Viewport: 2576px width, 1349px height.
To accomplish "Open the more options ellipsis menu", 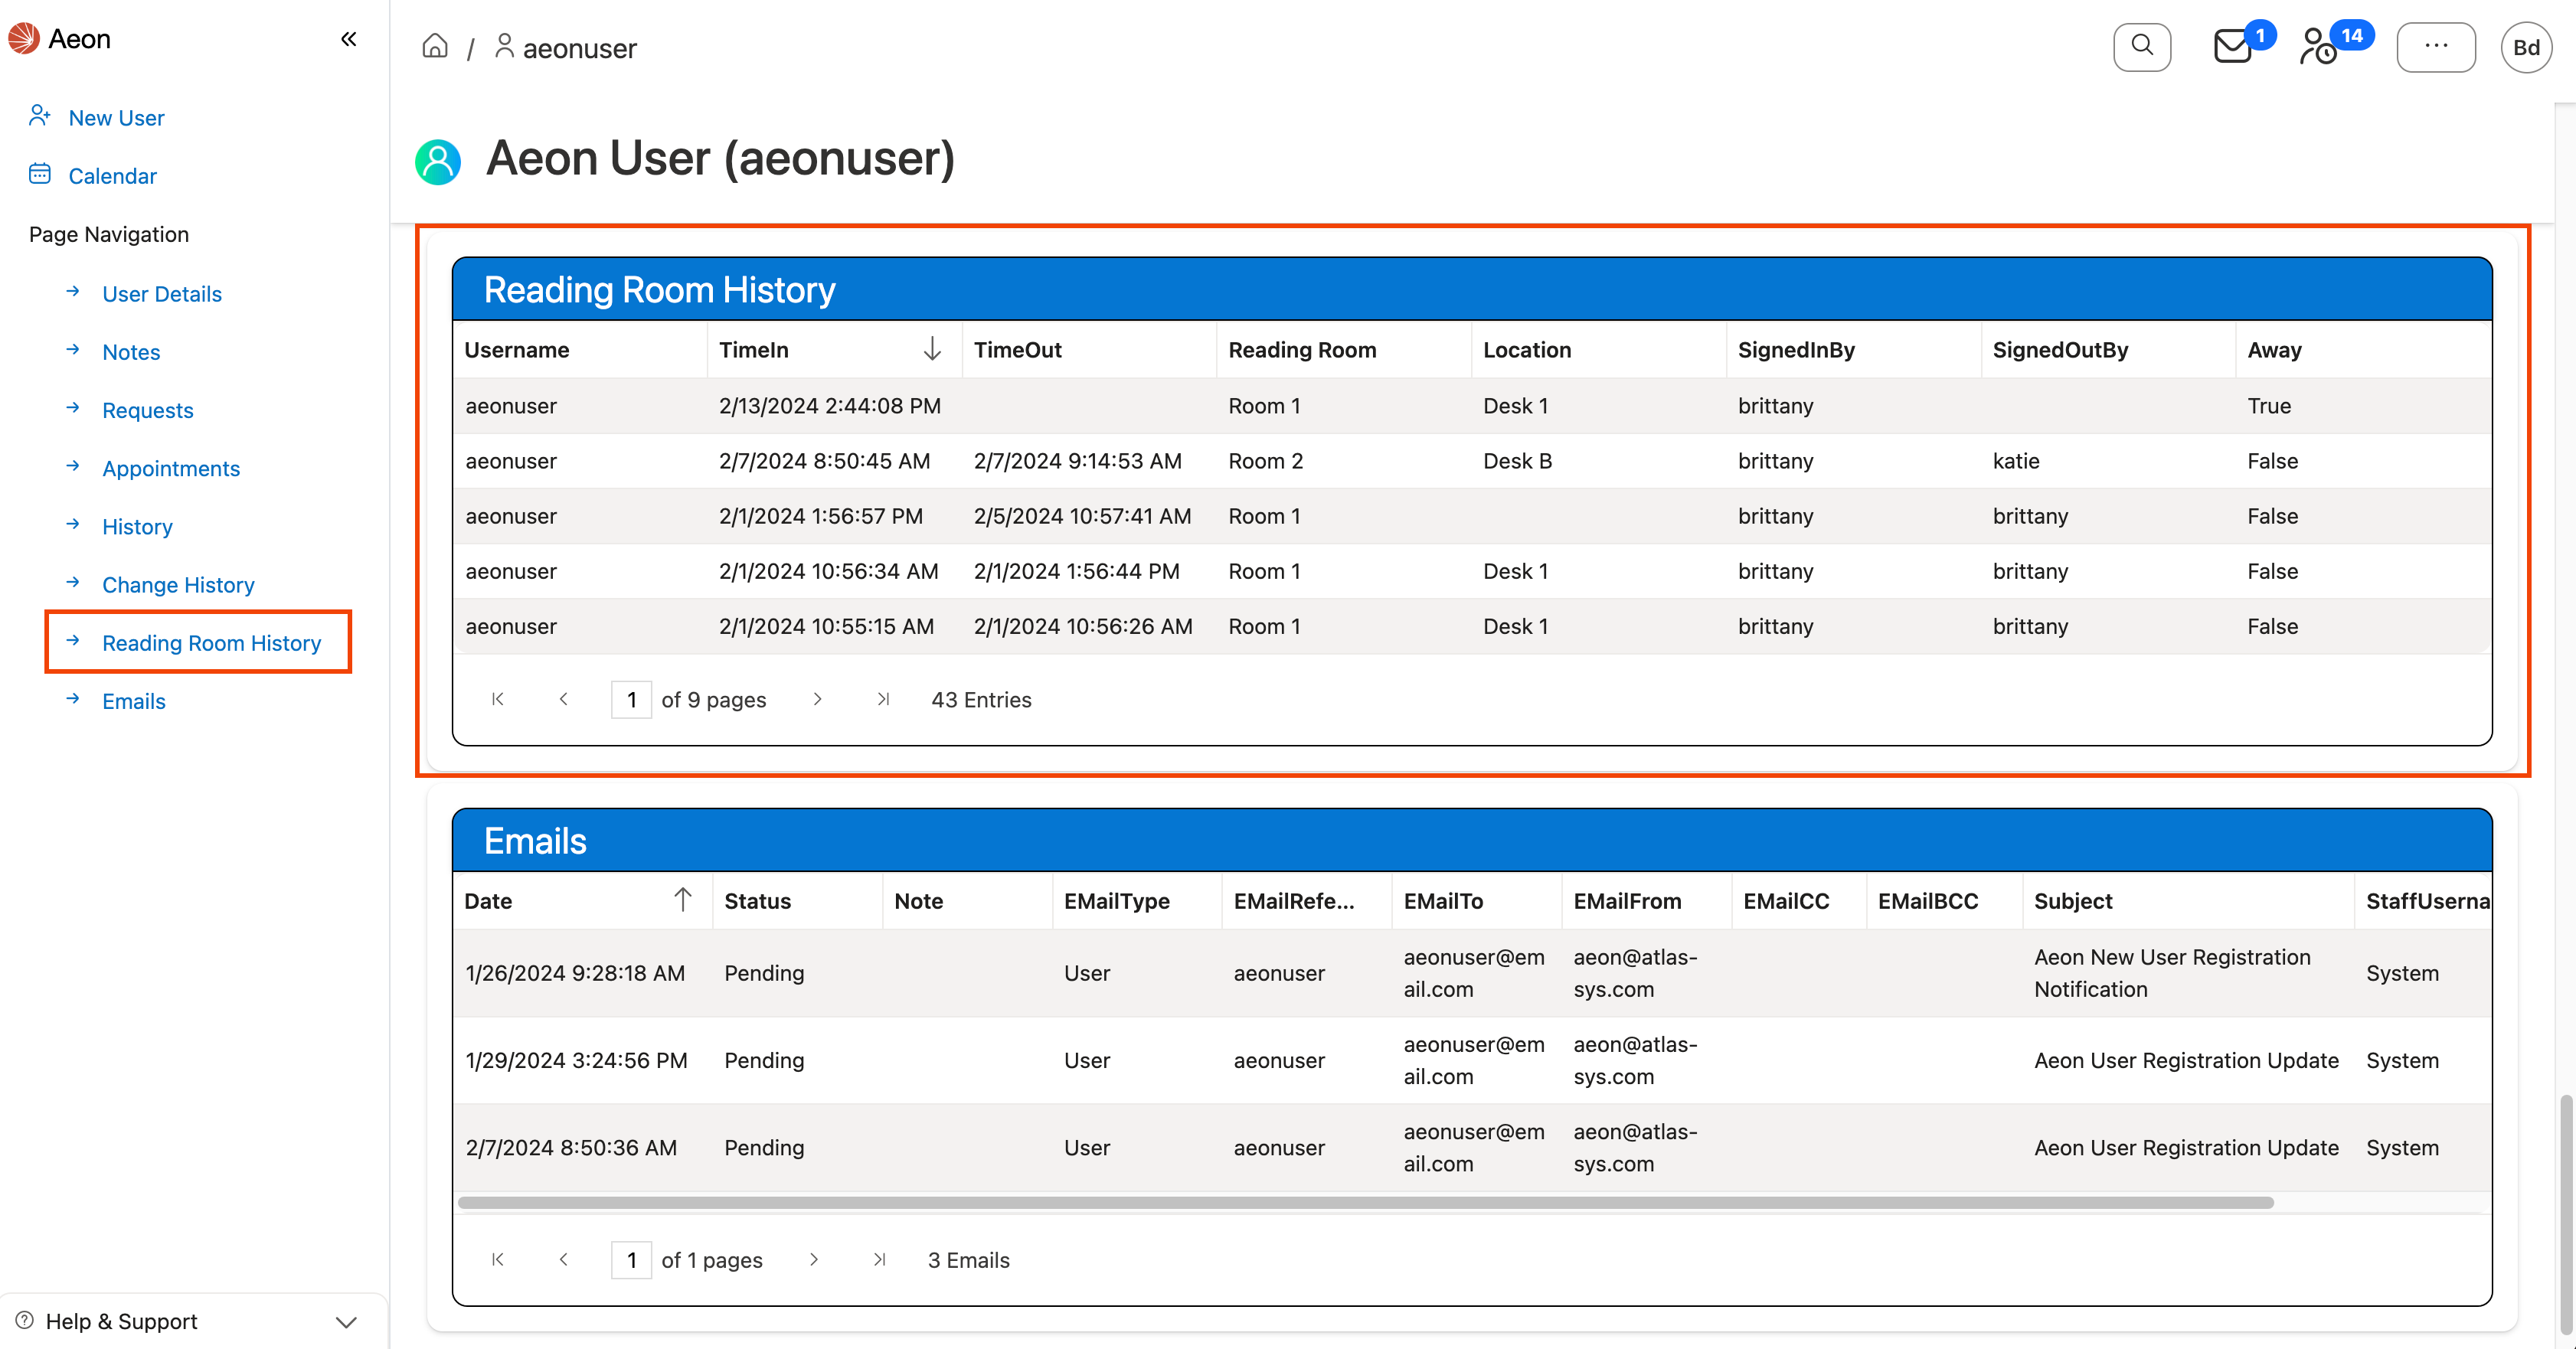I will (2437, 46).
